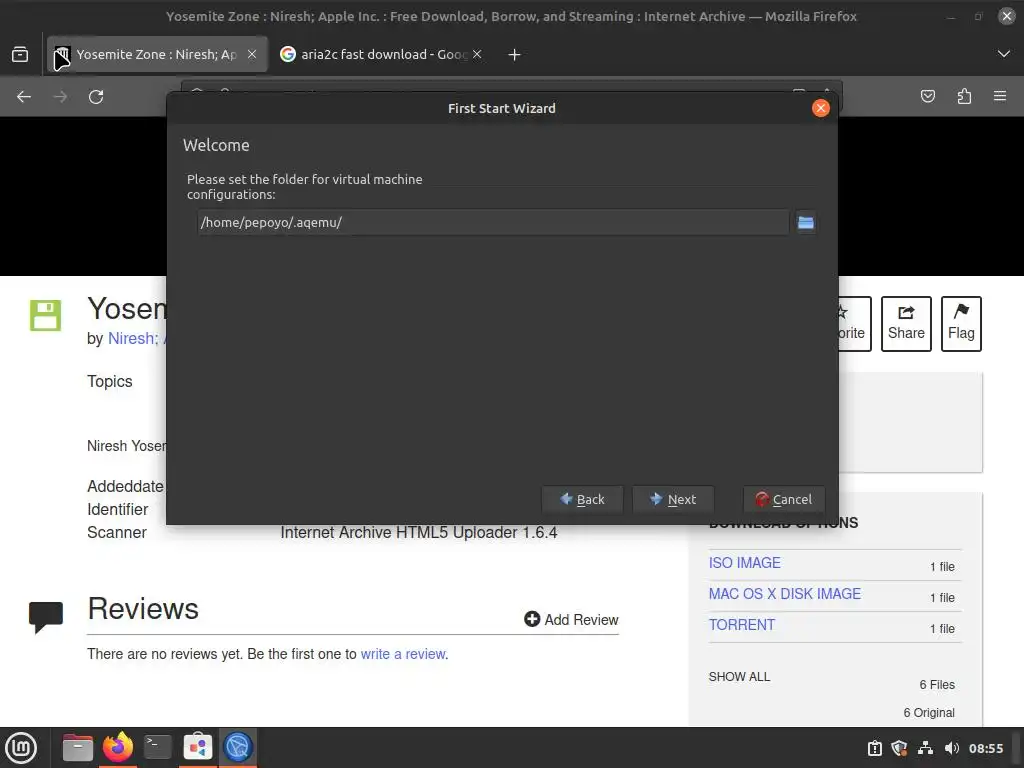Switch to Yosemite Zone Firefox tab
This screenshot has height=768, width=1024.
[x=157, y=55]
